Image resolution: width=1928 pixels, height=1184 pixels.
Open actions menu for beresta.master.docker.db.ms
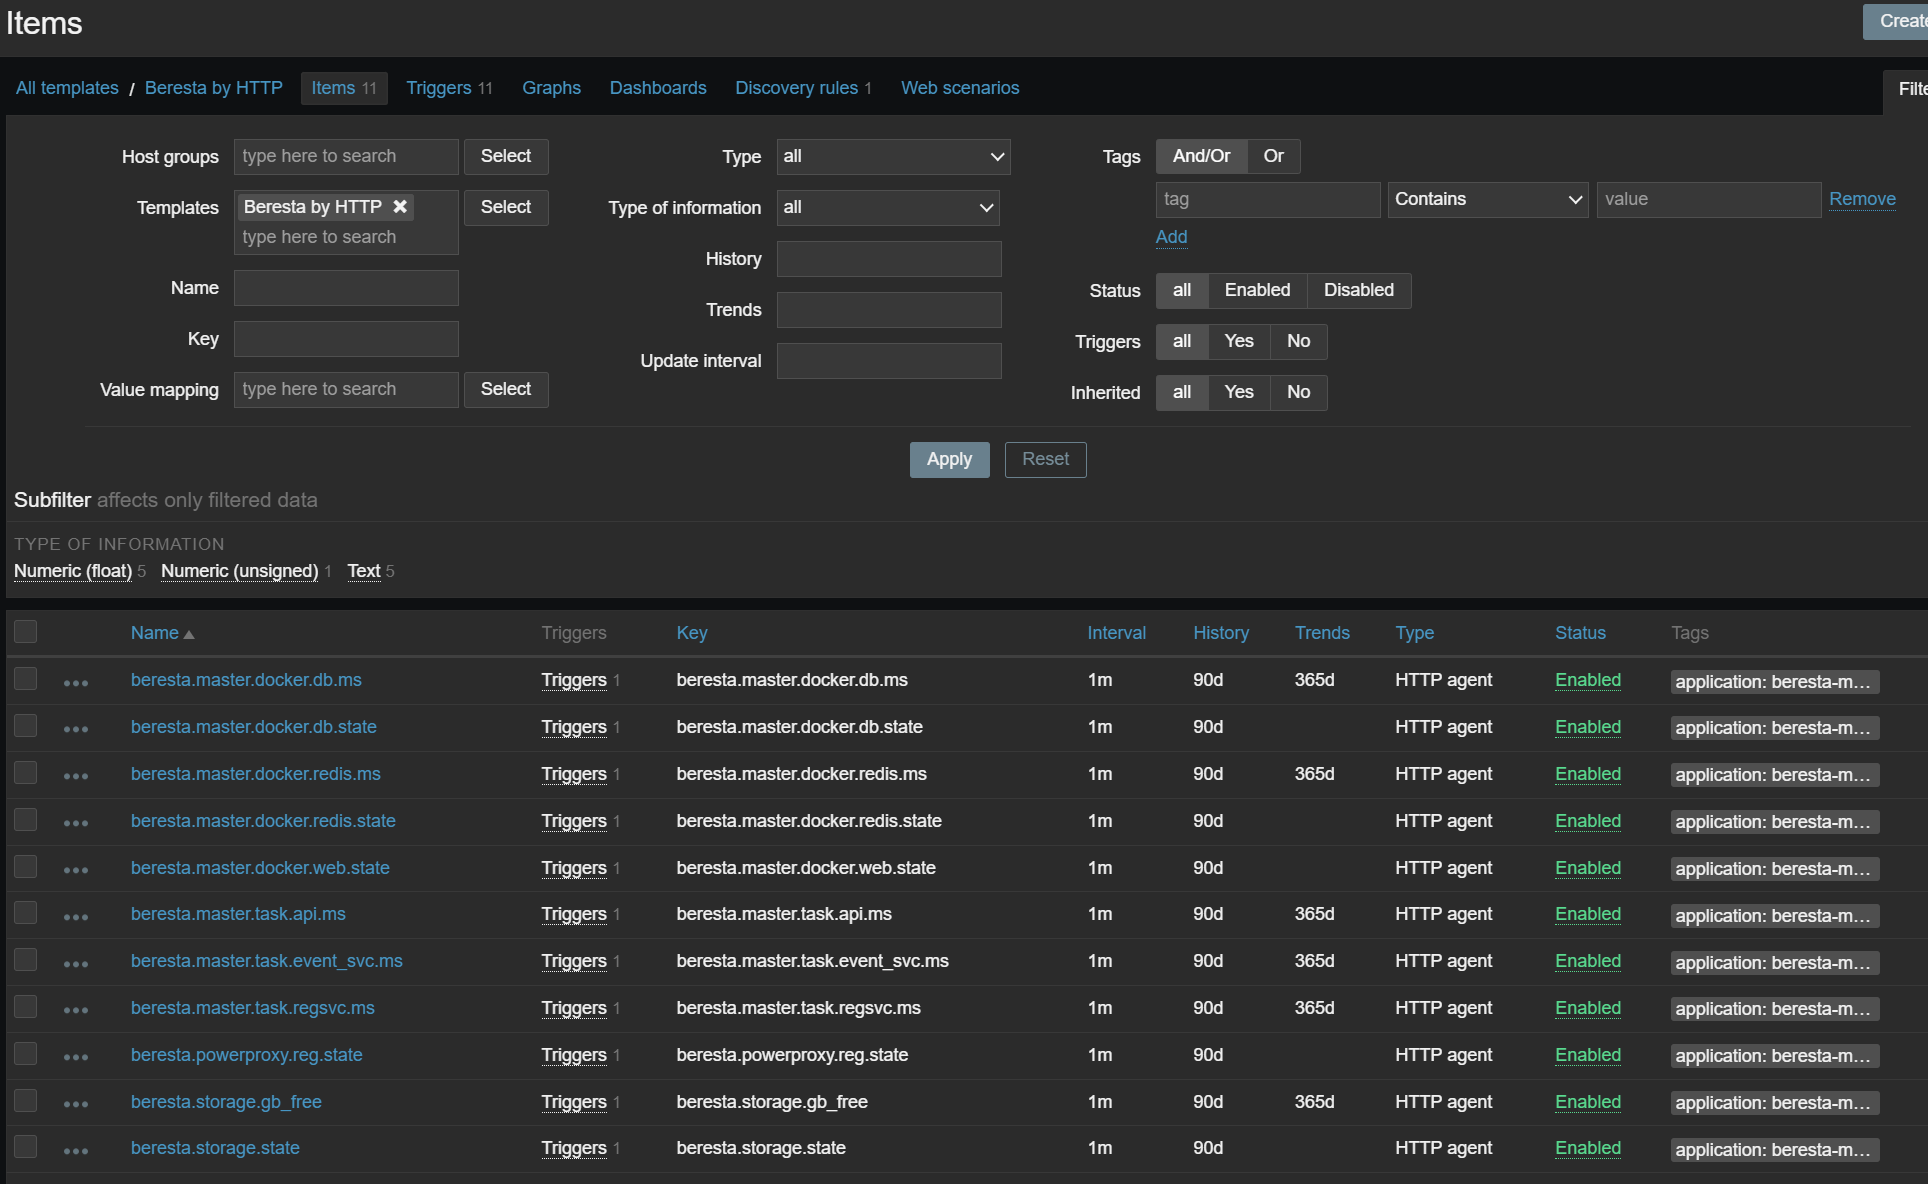point(76,683)
